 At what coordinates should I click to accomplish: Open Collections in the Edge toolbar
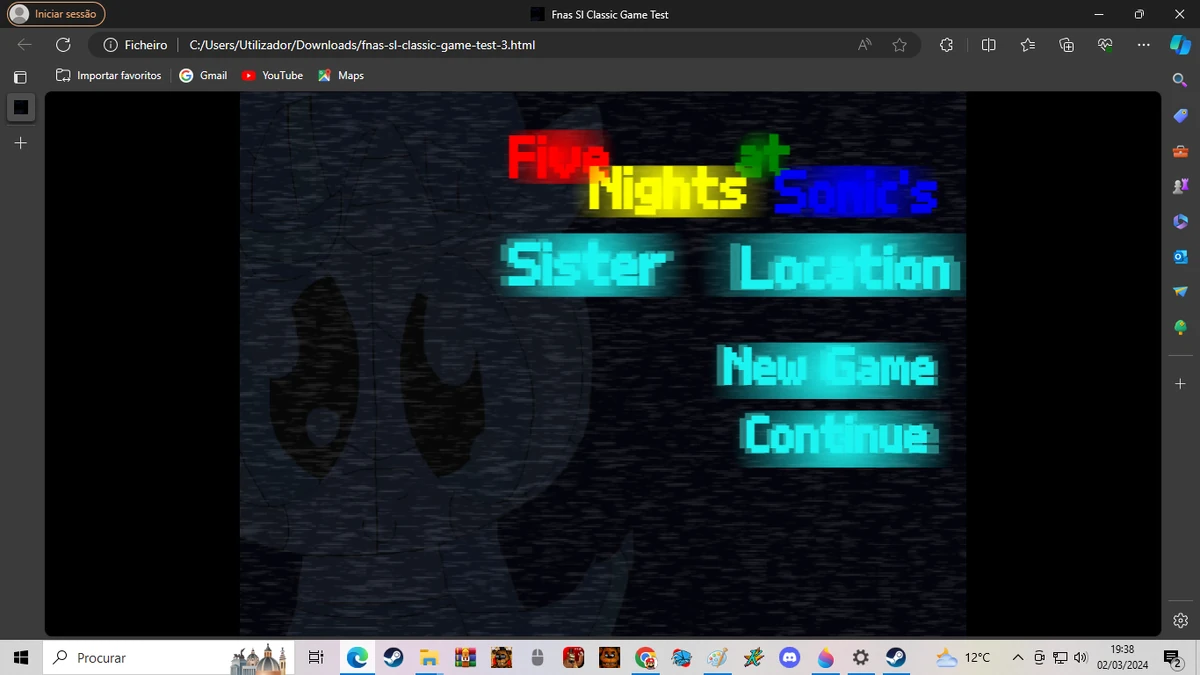click(1066, 44)
